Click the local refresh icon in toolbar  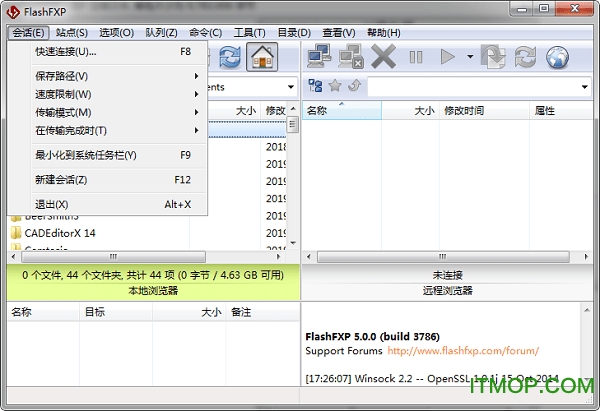point(230,57)
